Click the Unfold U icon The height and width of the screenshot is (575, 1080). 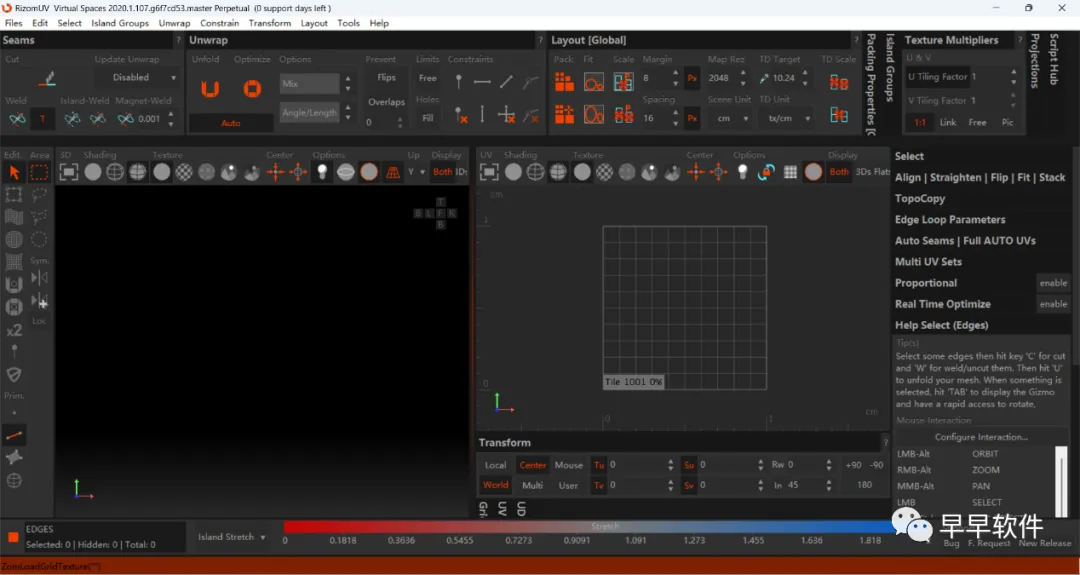tap(209, 89)
